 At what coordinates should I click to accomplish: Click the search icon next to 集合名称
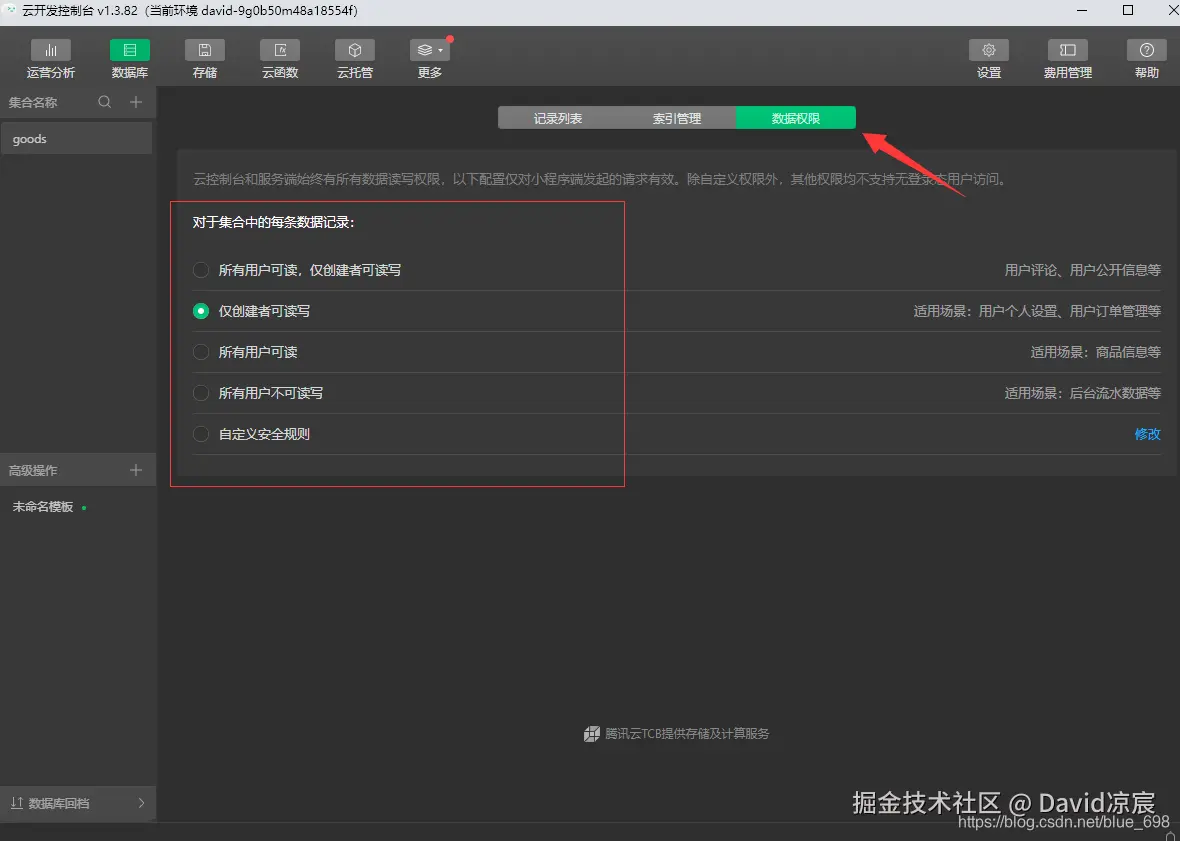pos(104,102)
